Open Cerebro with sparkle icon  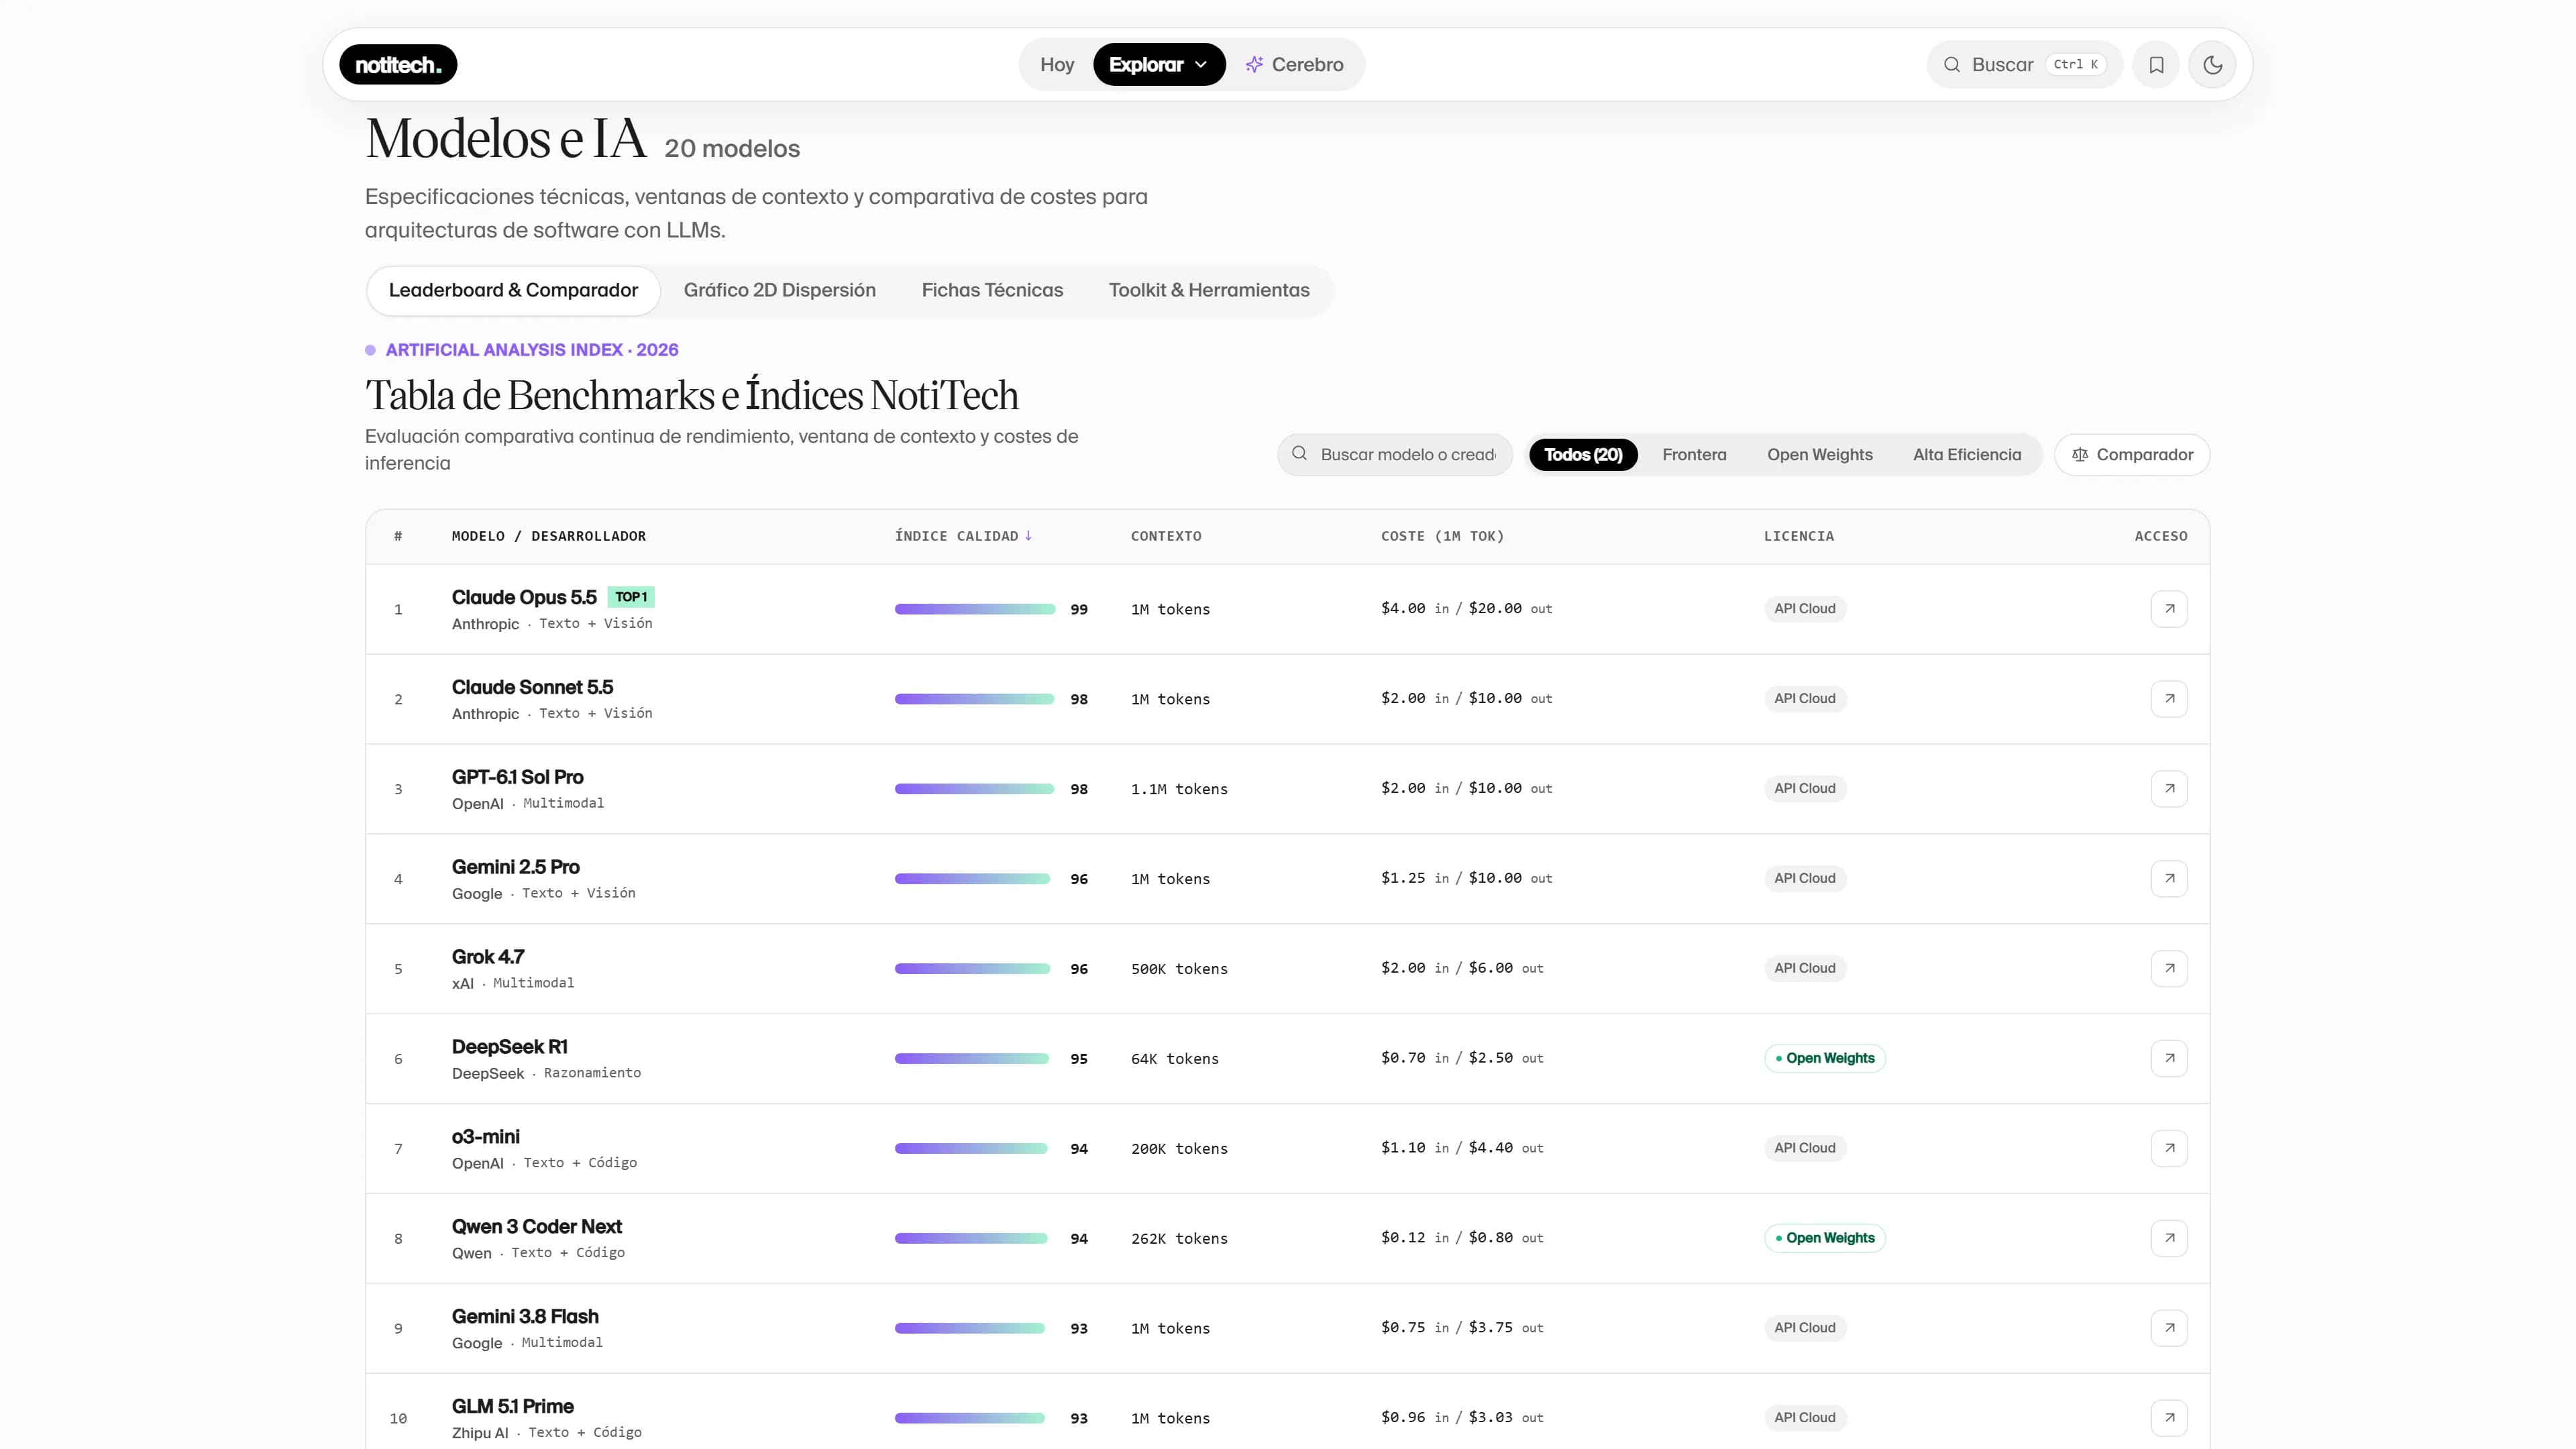pos(1294,65)
